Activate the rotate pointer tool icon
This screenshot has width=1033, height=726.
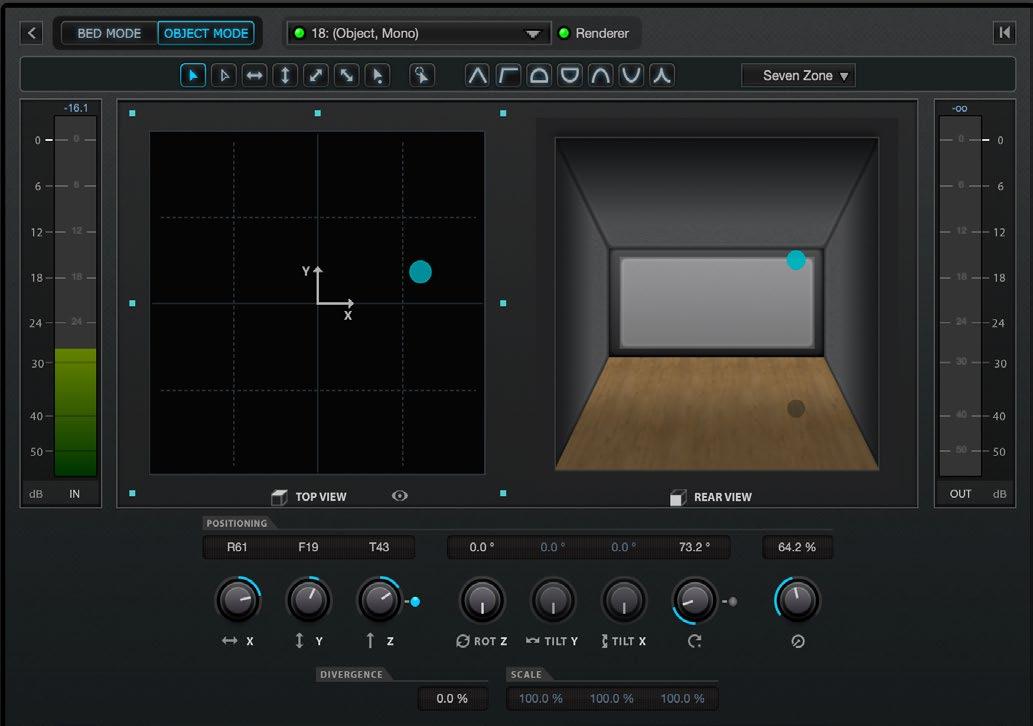(x=422, y=76)
